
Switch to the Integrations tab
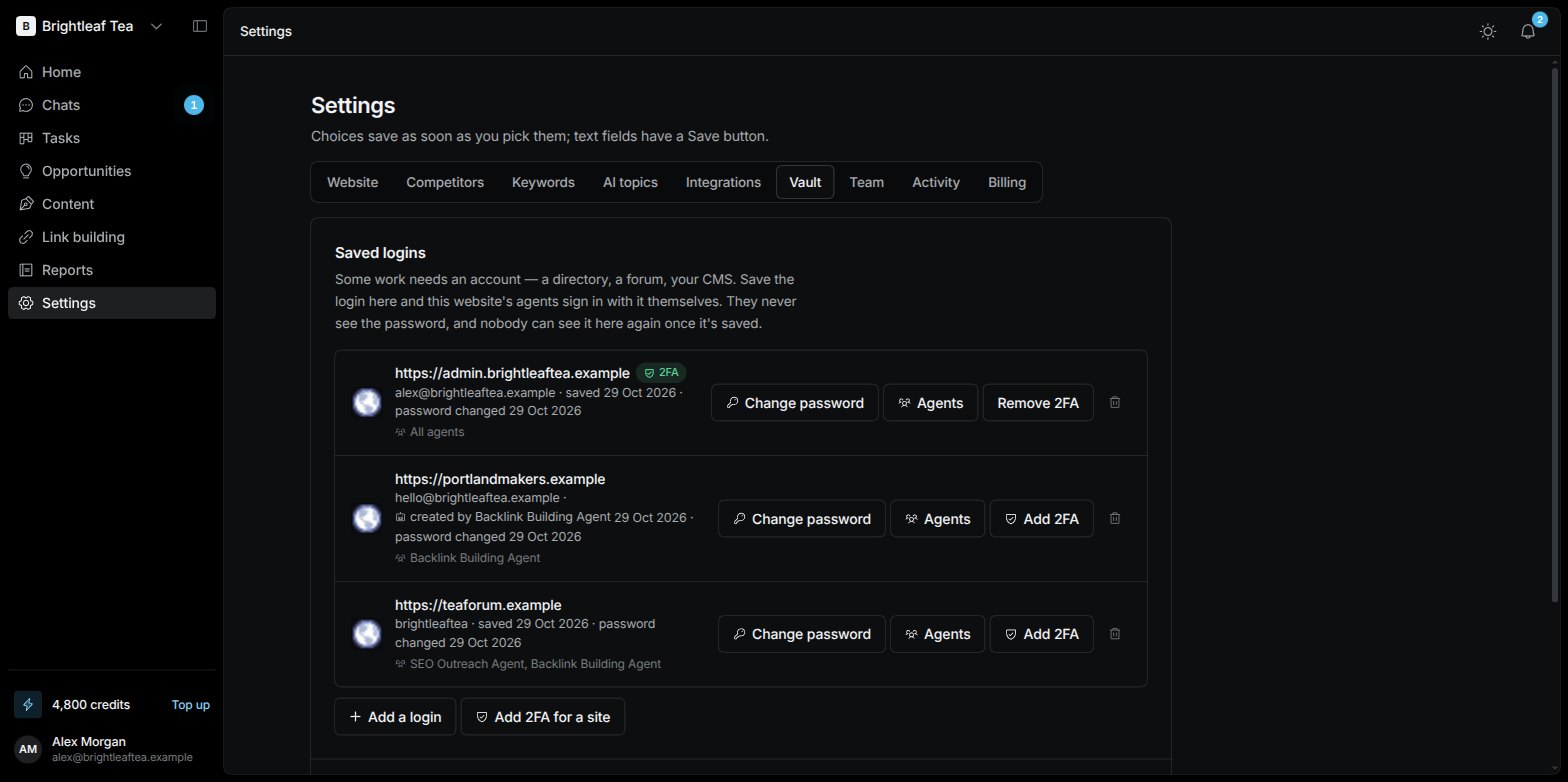pos(723,182)
